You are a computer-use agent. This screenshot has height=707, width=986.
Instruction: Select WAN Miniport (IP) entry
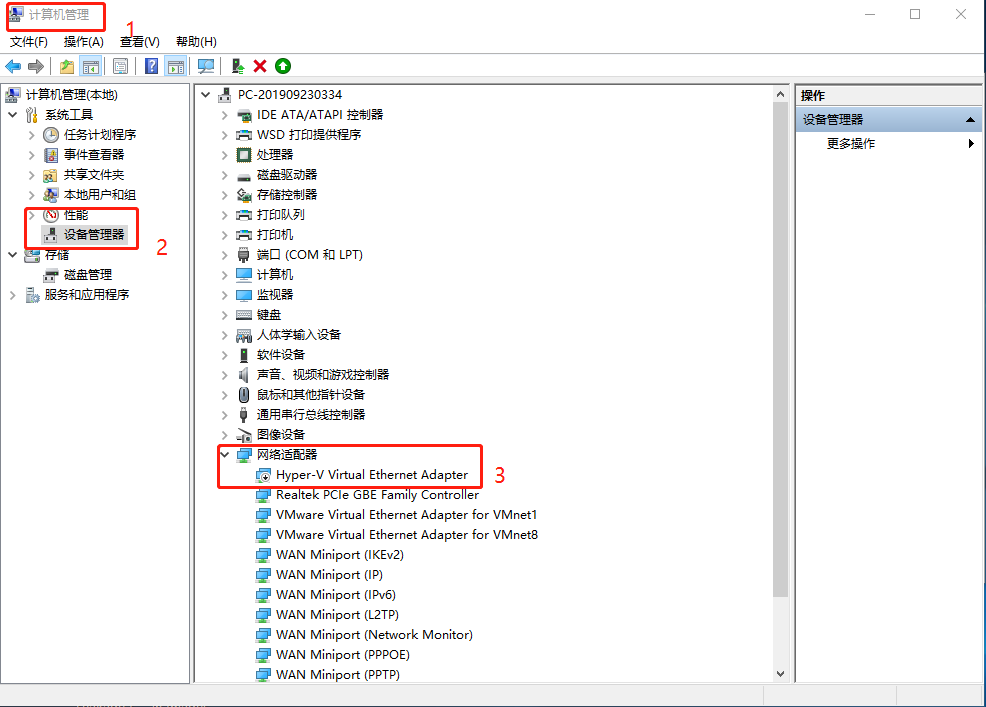click(x=329, y=575)
